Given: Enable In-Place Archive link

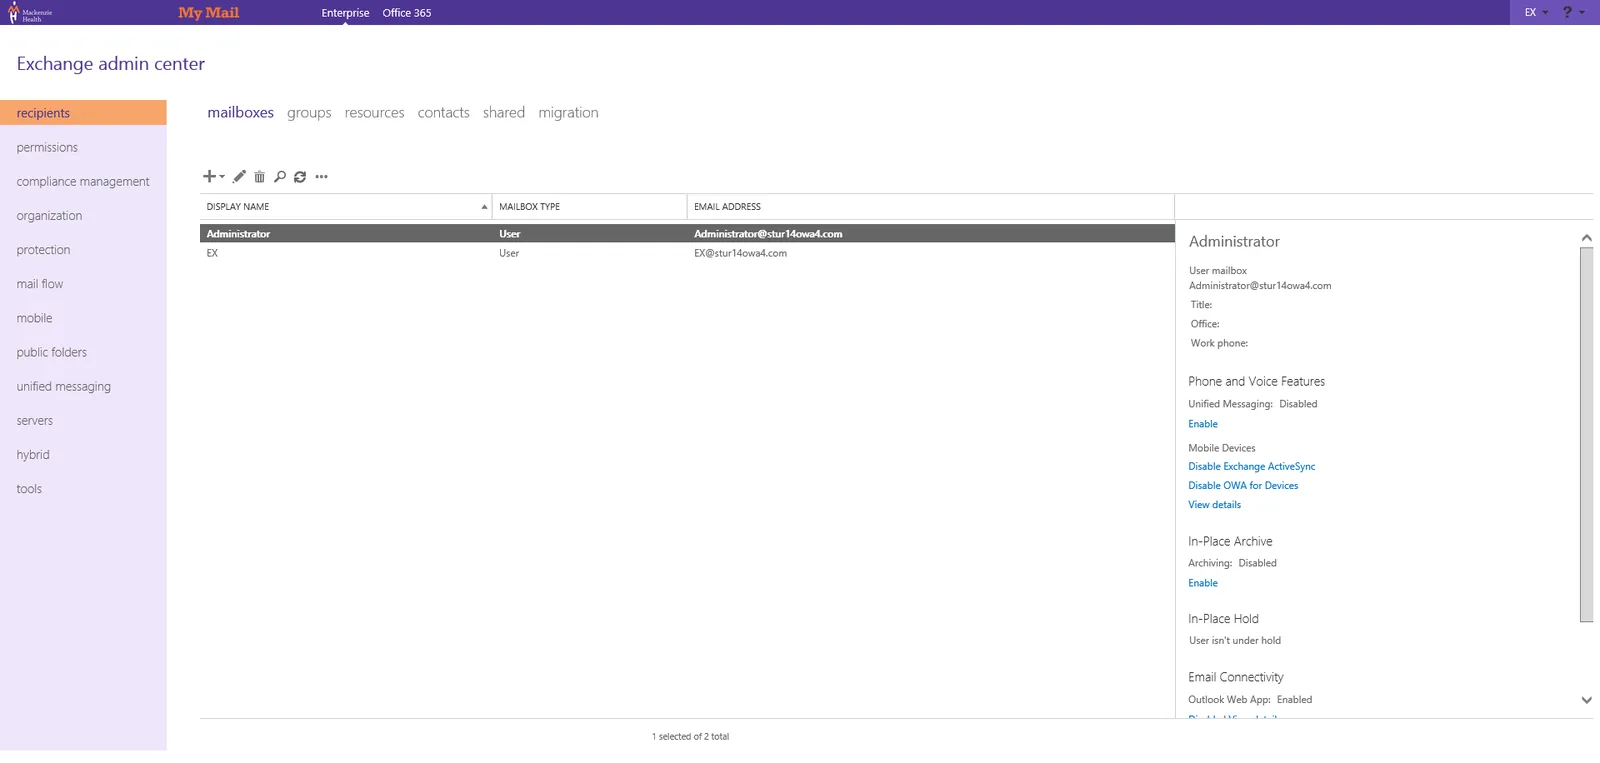Looking at the screenshot, I should tap(1202, 583).
